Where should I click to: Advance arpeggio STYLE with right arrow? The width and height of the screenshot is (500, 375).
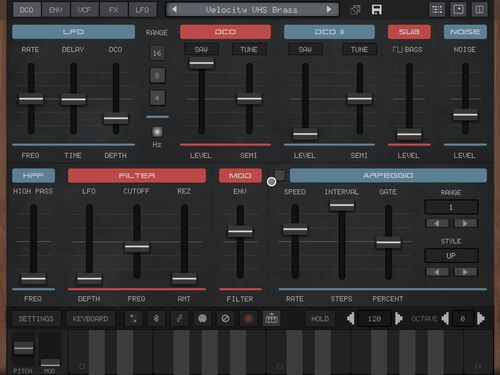pyautogui.click(x=465, y=272)
